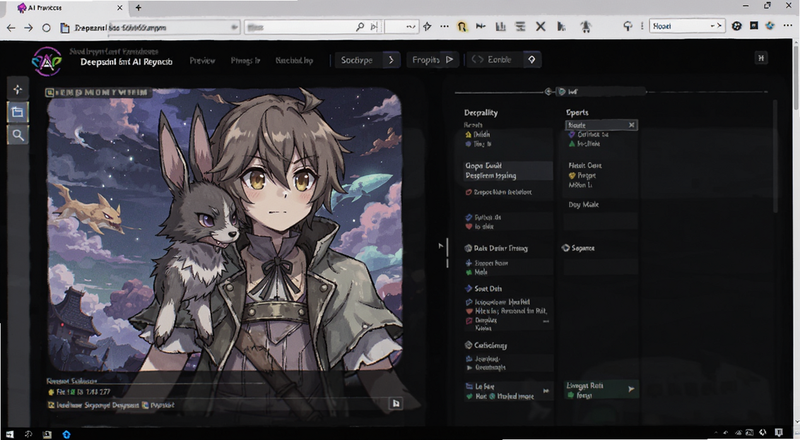Click the X-shaped toolbar icon in browser bar
The width and height of the screenshot is (800, 440).
[540, 27]
